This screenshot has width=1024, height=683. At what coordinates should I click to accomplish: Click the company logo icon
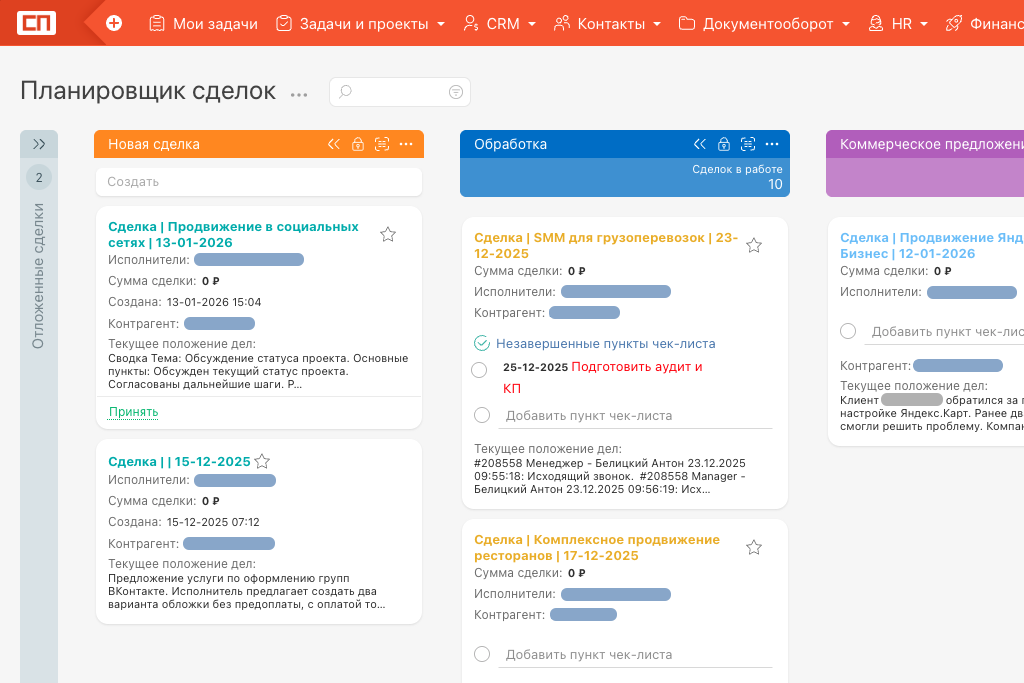click(37, 23)
